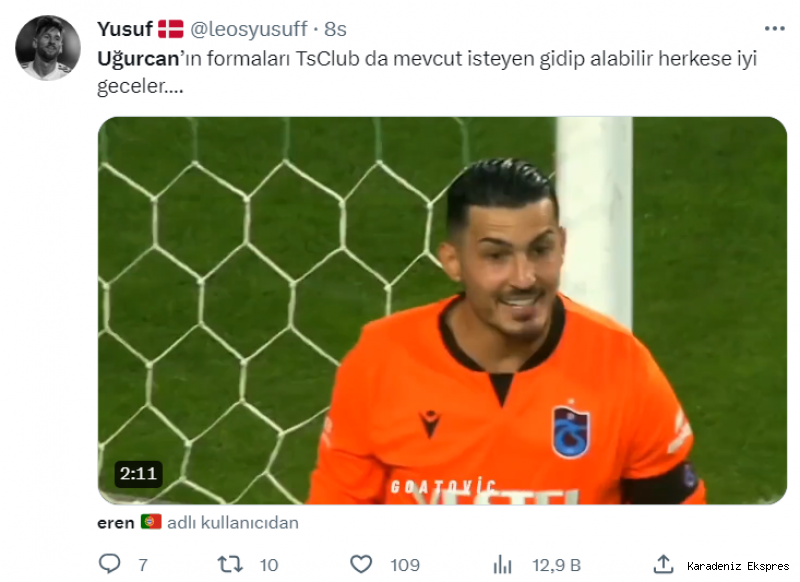Click the 2:11 video duration badge

138,474
